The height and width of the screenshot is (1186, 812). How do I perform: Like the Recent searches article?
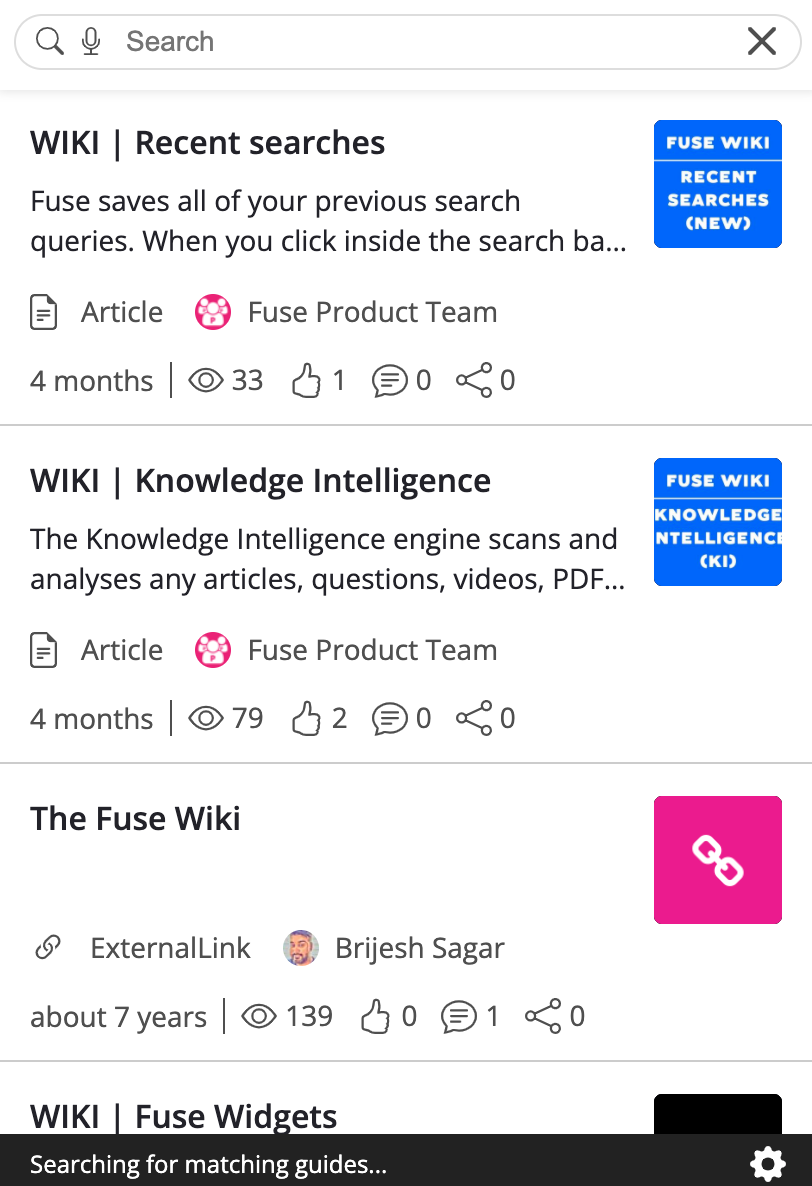(306, 380)
